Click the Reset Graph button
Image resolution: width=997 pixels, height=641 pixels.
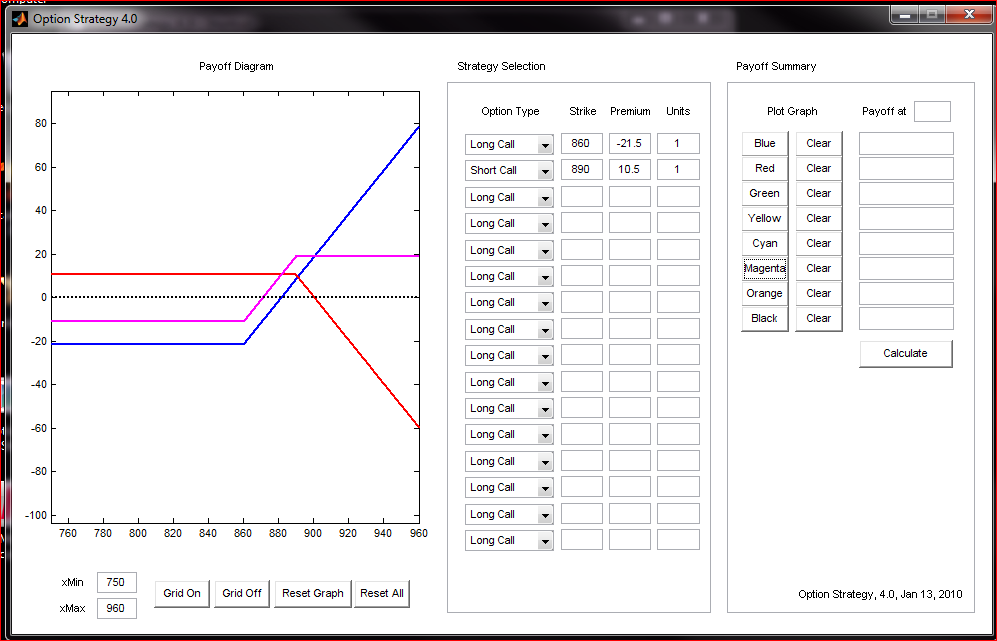click(x=313, y=593)
